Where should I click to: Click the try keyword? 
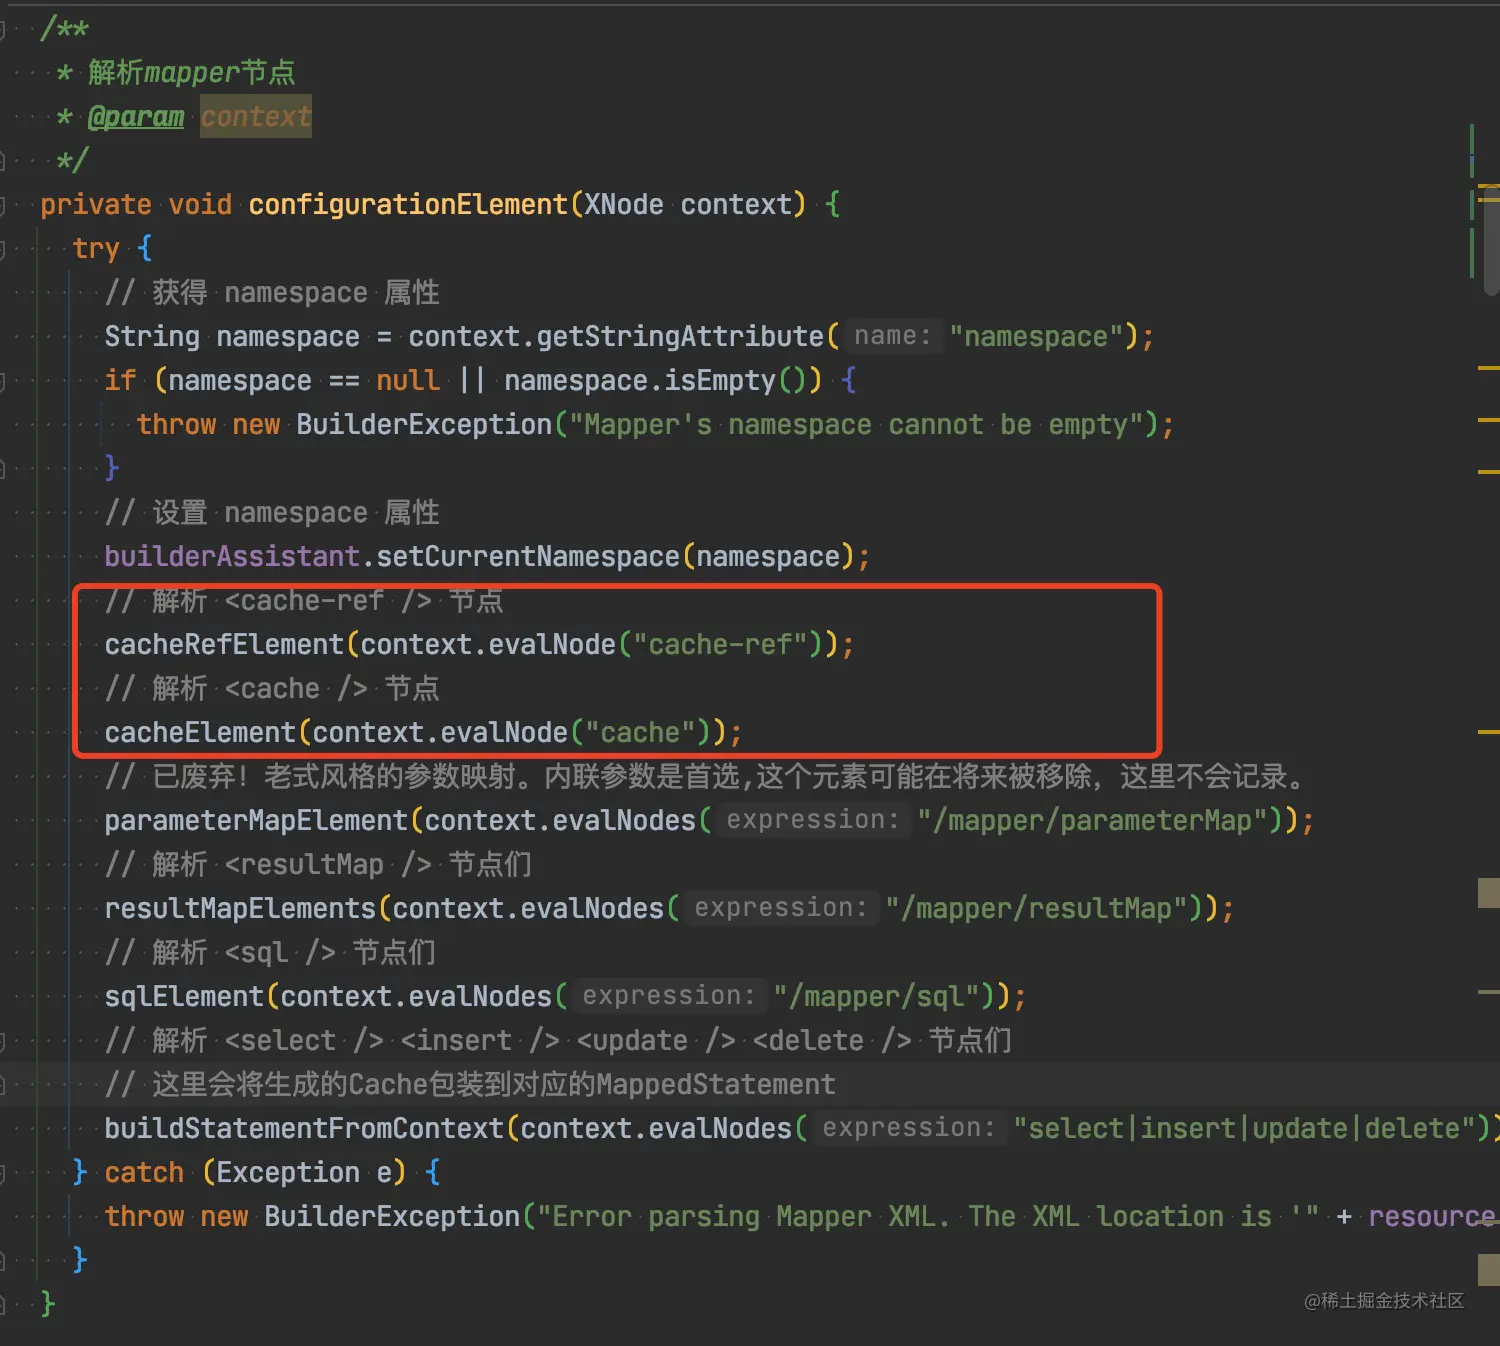[96, 249]
